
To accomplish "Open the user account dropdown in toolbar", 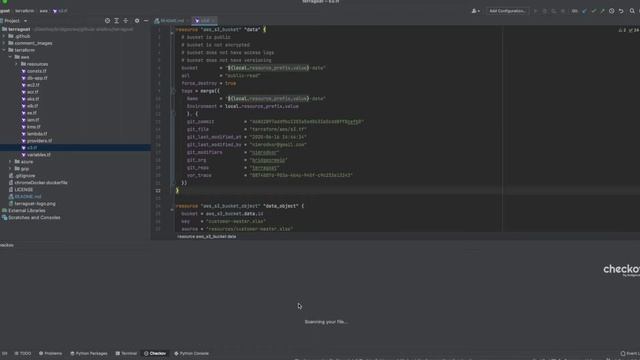I will click(x=476, y=11).
